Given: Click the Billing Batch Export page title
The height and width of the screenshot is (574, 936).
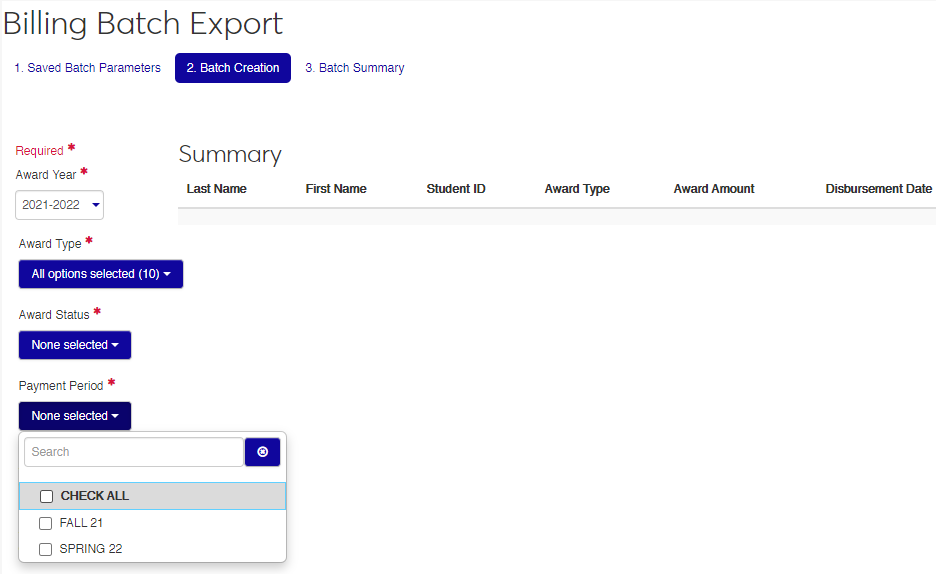Looking at the screenshot, I should tap(143, 24).
